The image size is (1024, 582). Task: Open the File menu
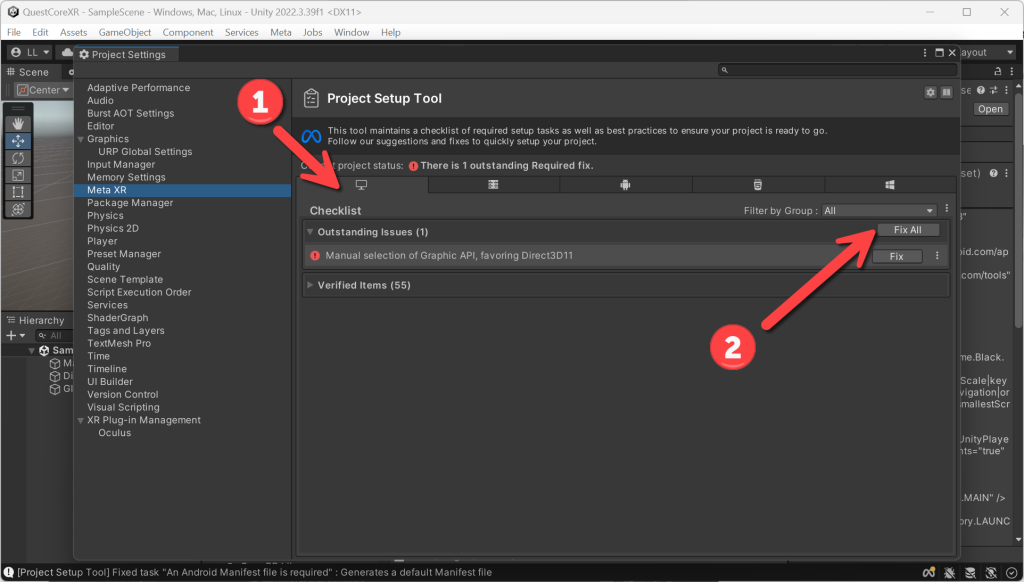14,32
